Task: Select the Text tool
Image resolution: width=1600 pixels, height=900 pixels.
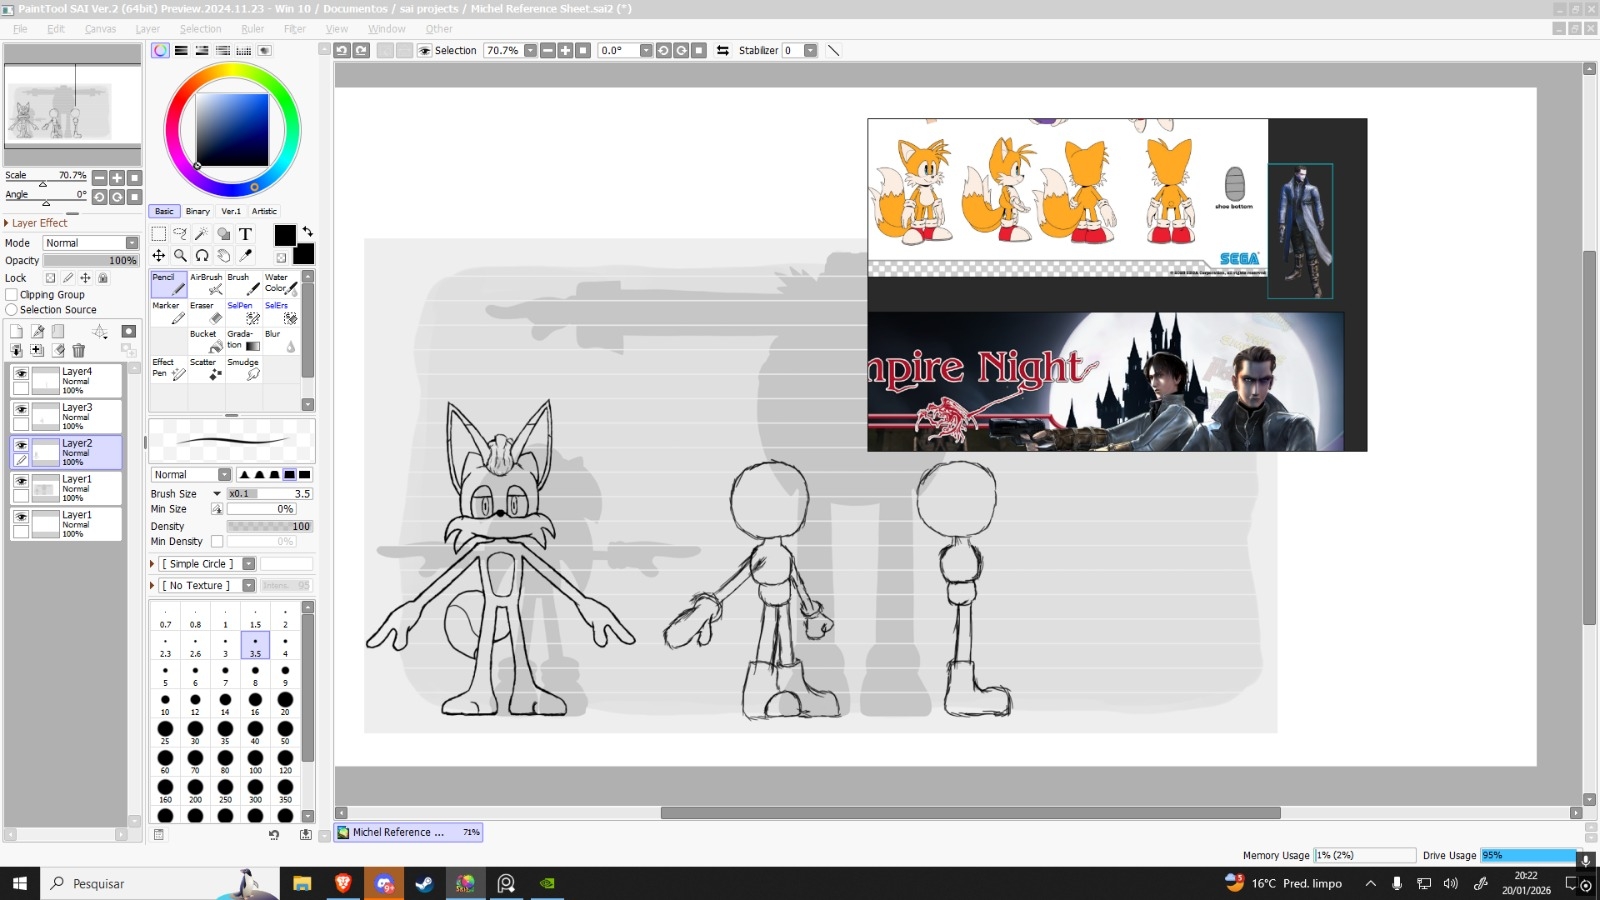Action: pos(245,234)
